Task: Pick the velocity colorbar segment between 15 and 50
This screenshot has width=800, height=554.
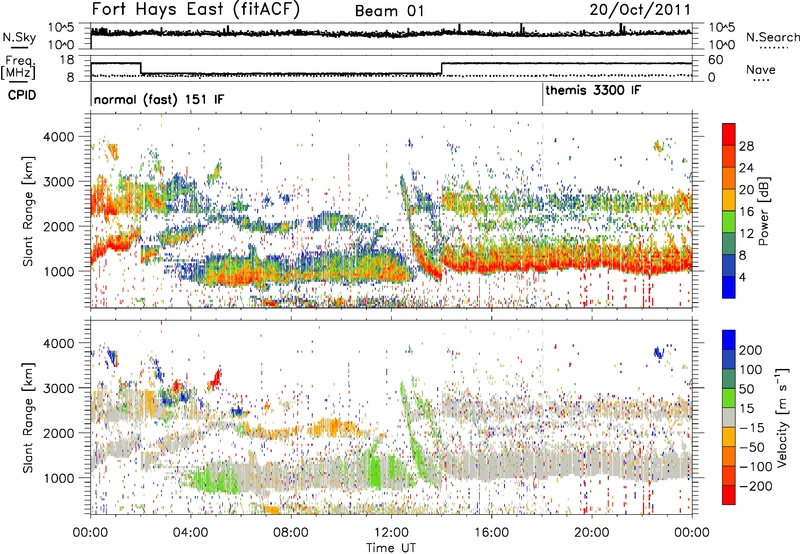Action: [x=729, y=398]
